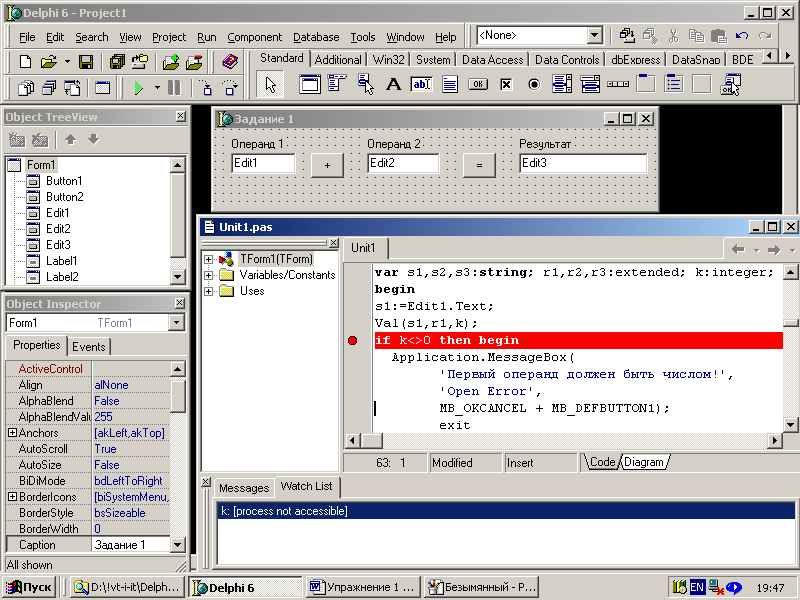
Task: Expand the Variables/Constants folder node
Action: click(x=208, y=276)
